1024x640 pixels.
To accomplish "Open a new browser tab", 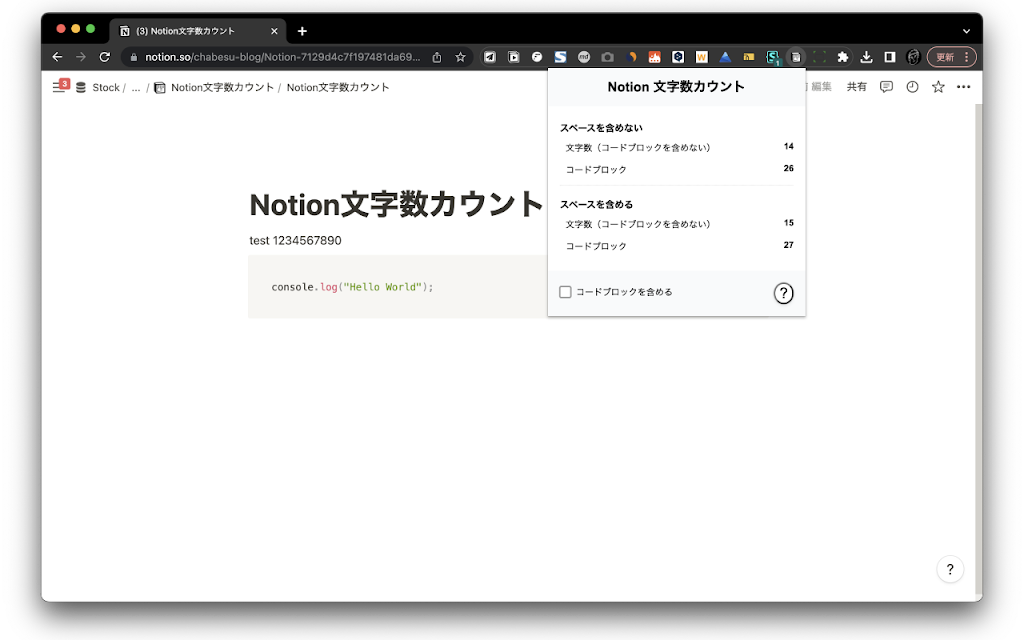I will point(302,31).
